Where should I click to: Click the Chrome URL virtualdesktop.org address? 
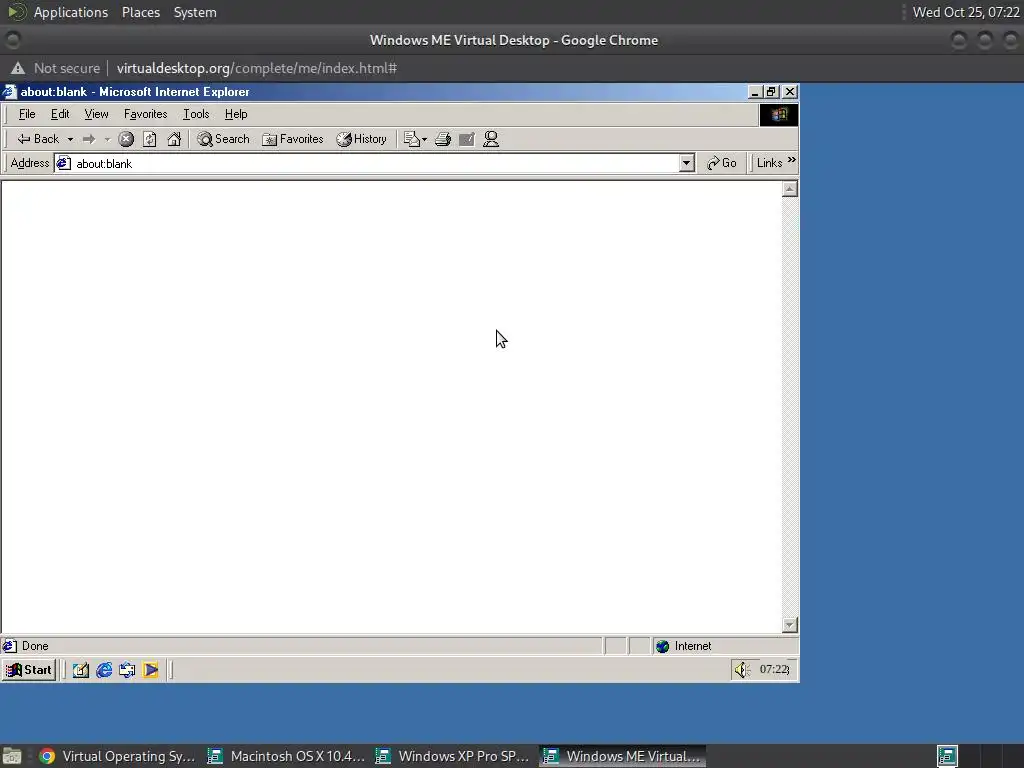pos(257,68)
